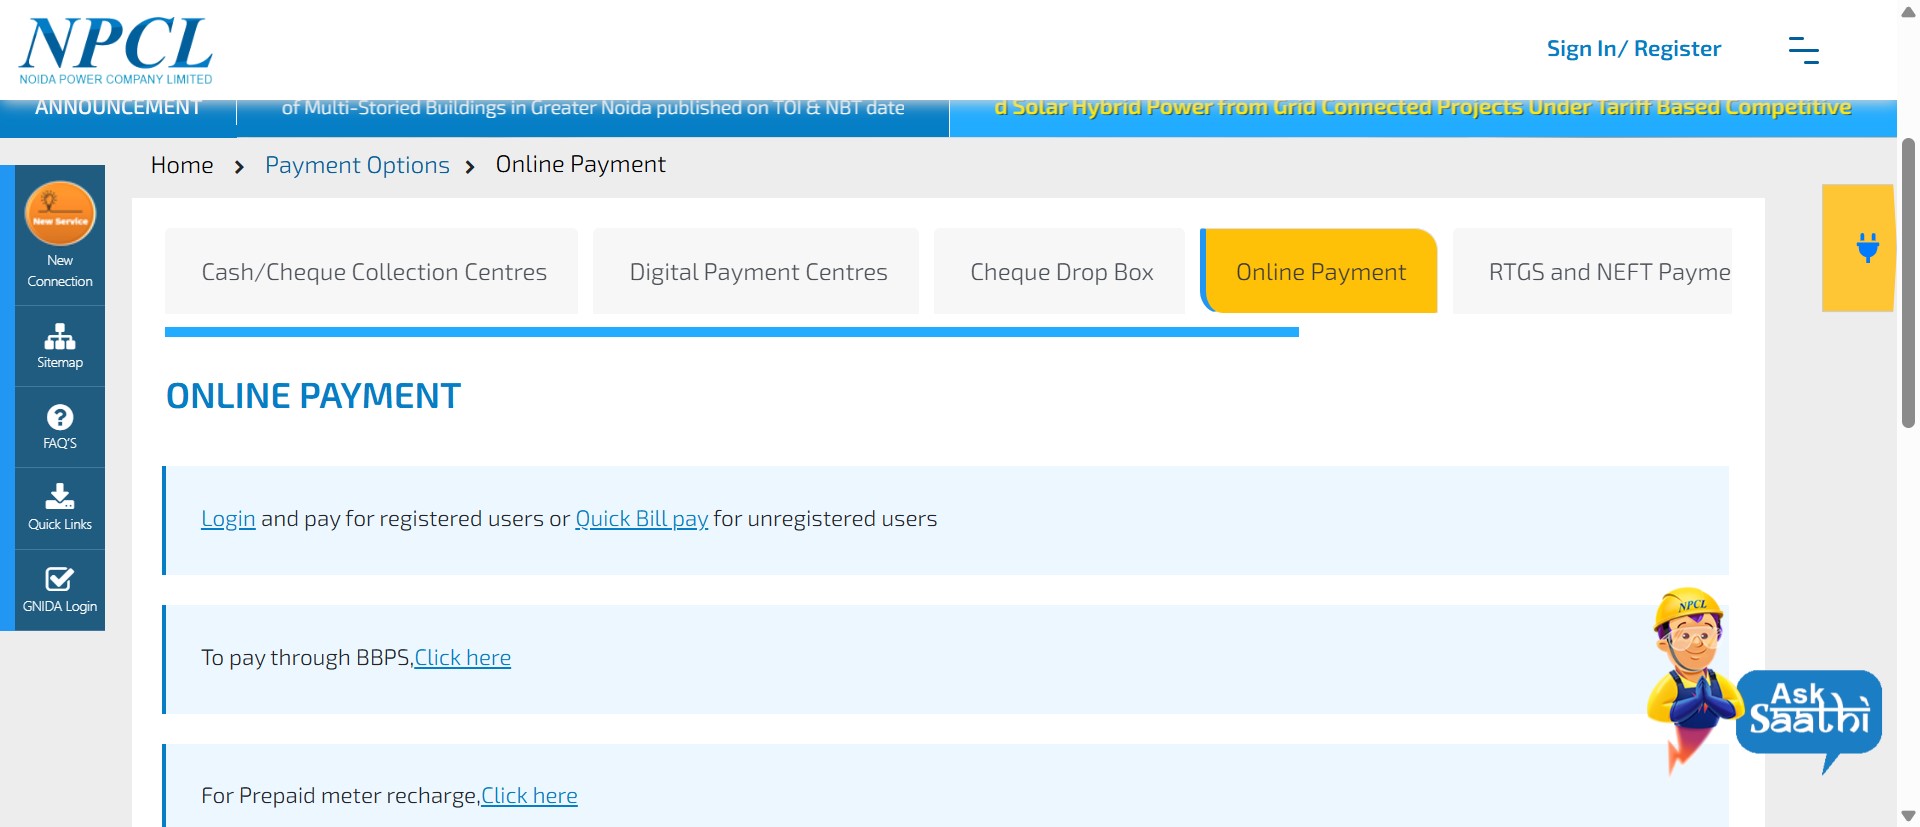Switch to Digital Payment Centres tab
The image size is (1920, 827).
[x=757, y=272]
